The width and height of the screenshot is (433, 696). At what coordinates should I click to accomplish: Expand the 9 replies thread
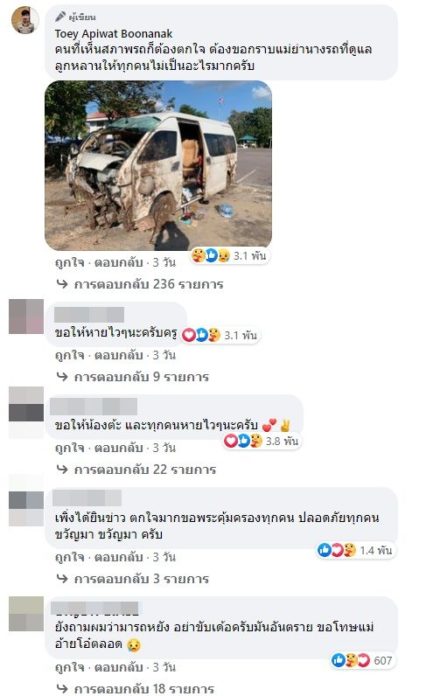[x=133, y=377]
